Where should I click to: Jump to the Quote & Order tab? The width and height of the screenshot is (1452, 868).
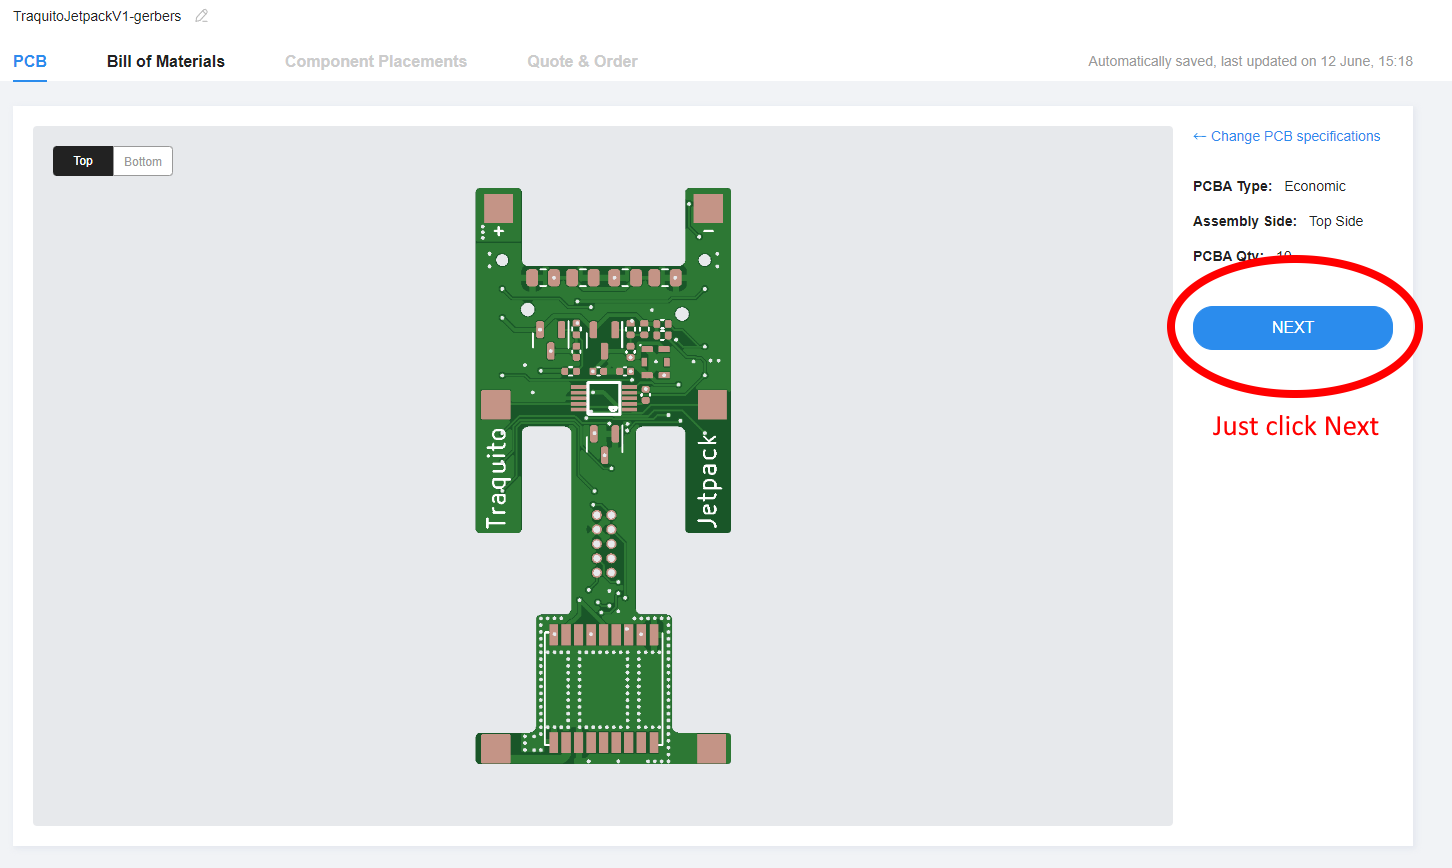(582, 61)
